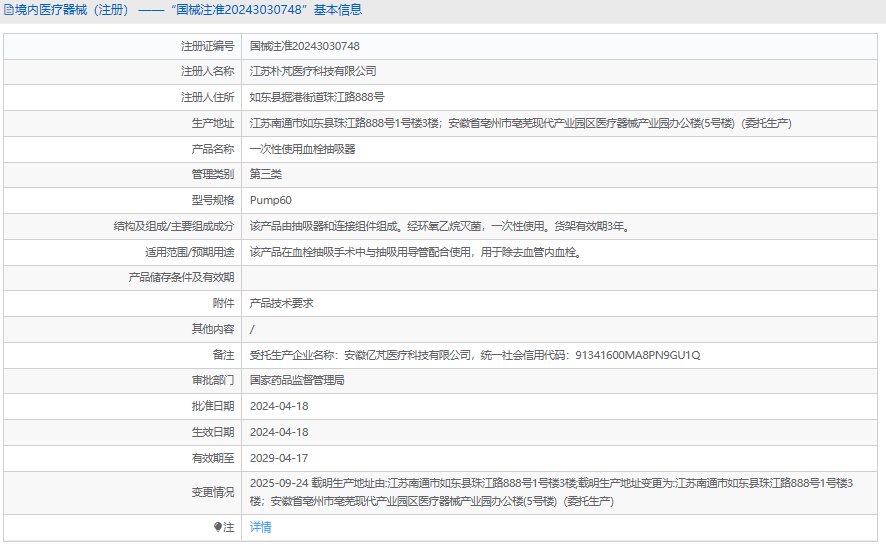Click the document icon beside the page title
Image resolution: width=886 pixels, height=550 pixels.
coord(9,10)
